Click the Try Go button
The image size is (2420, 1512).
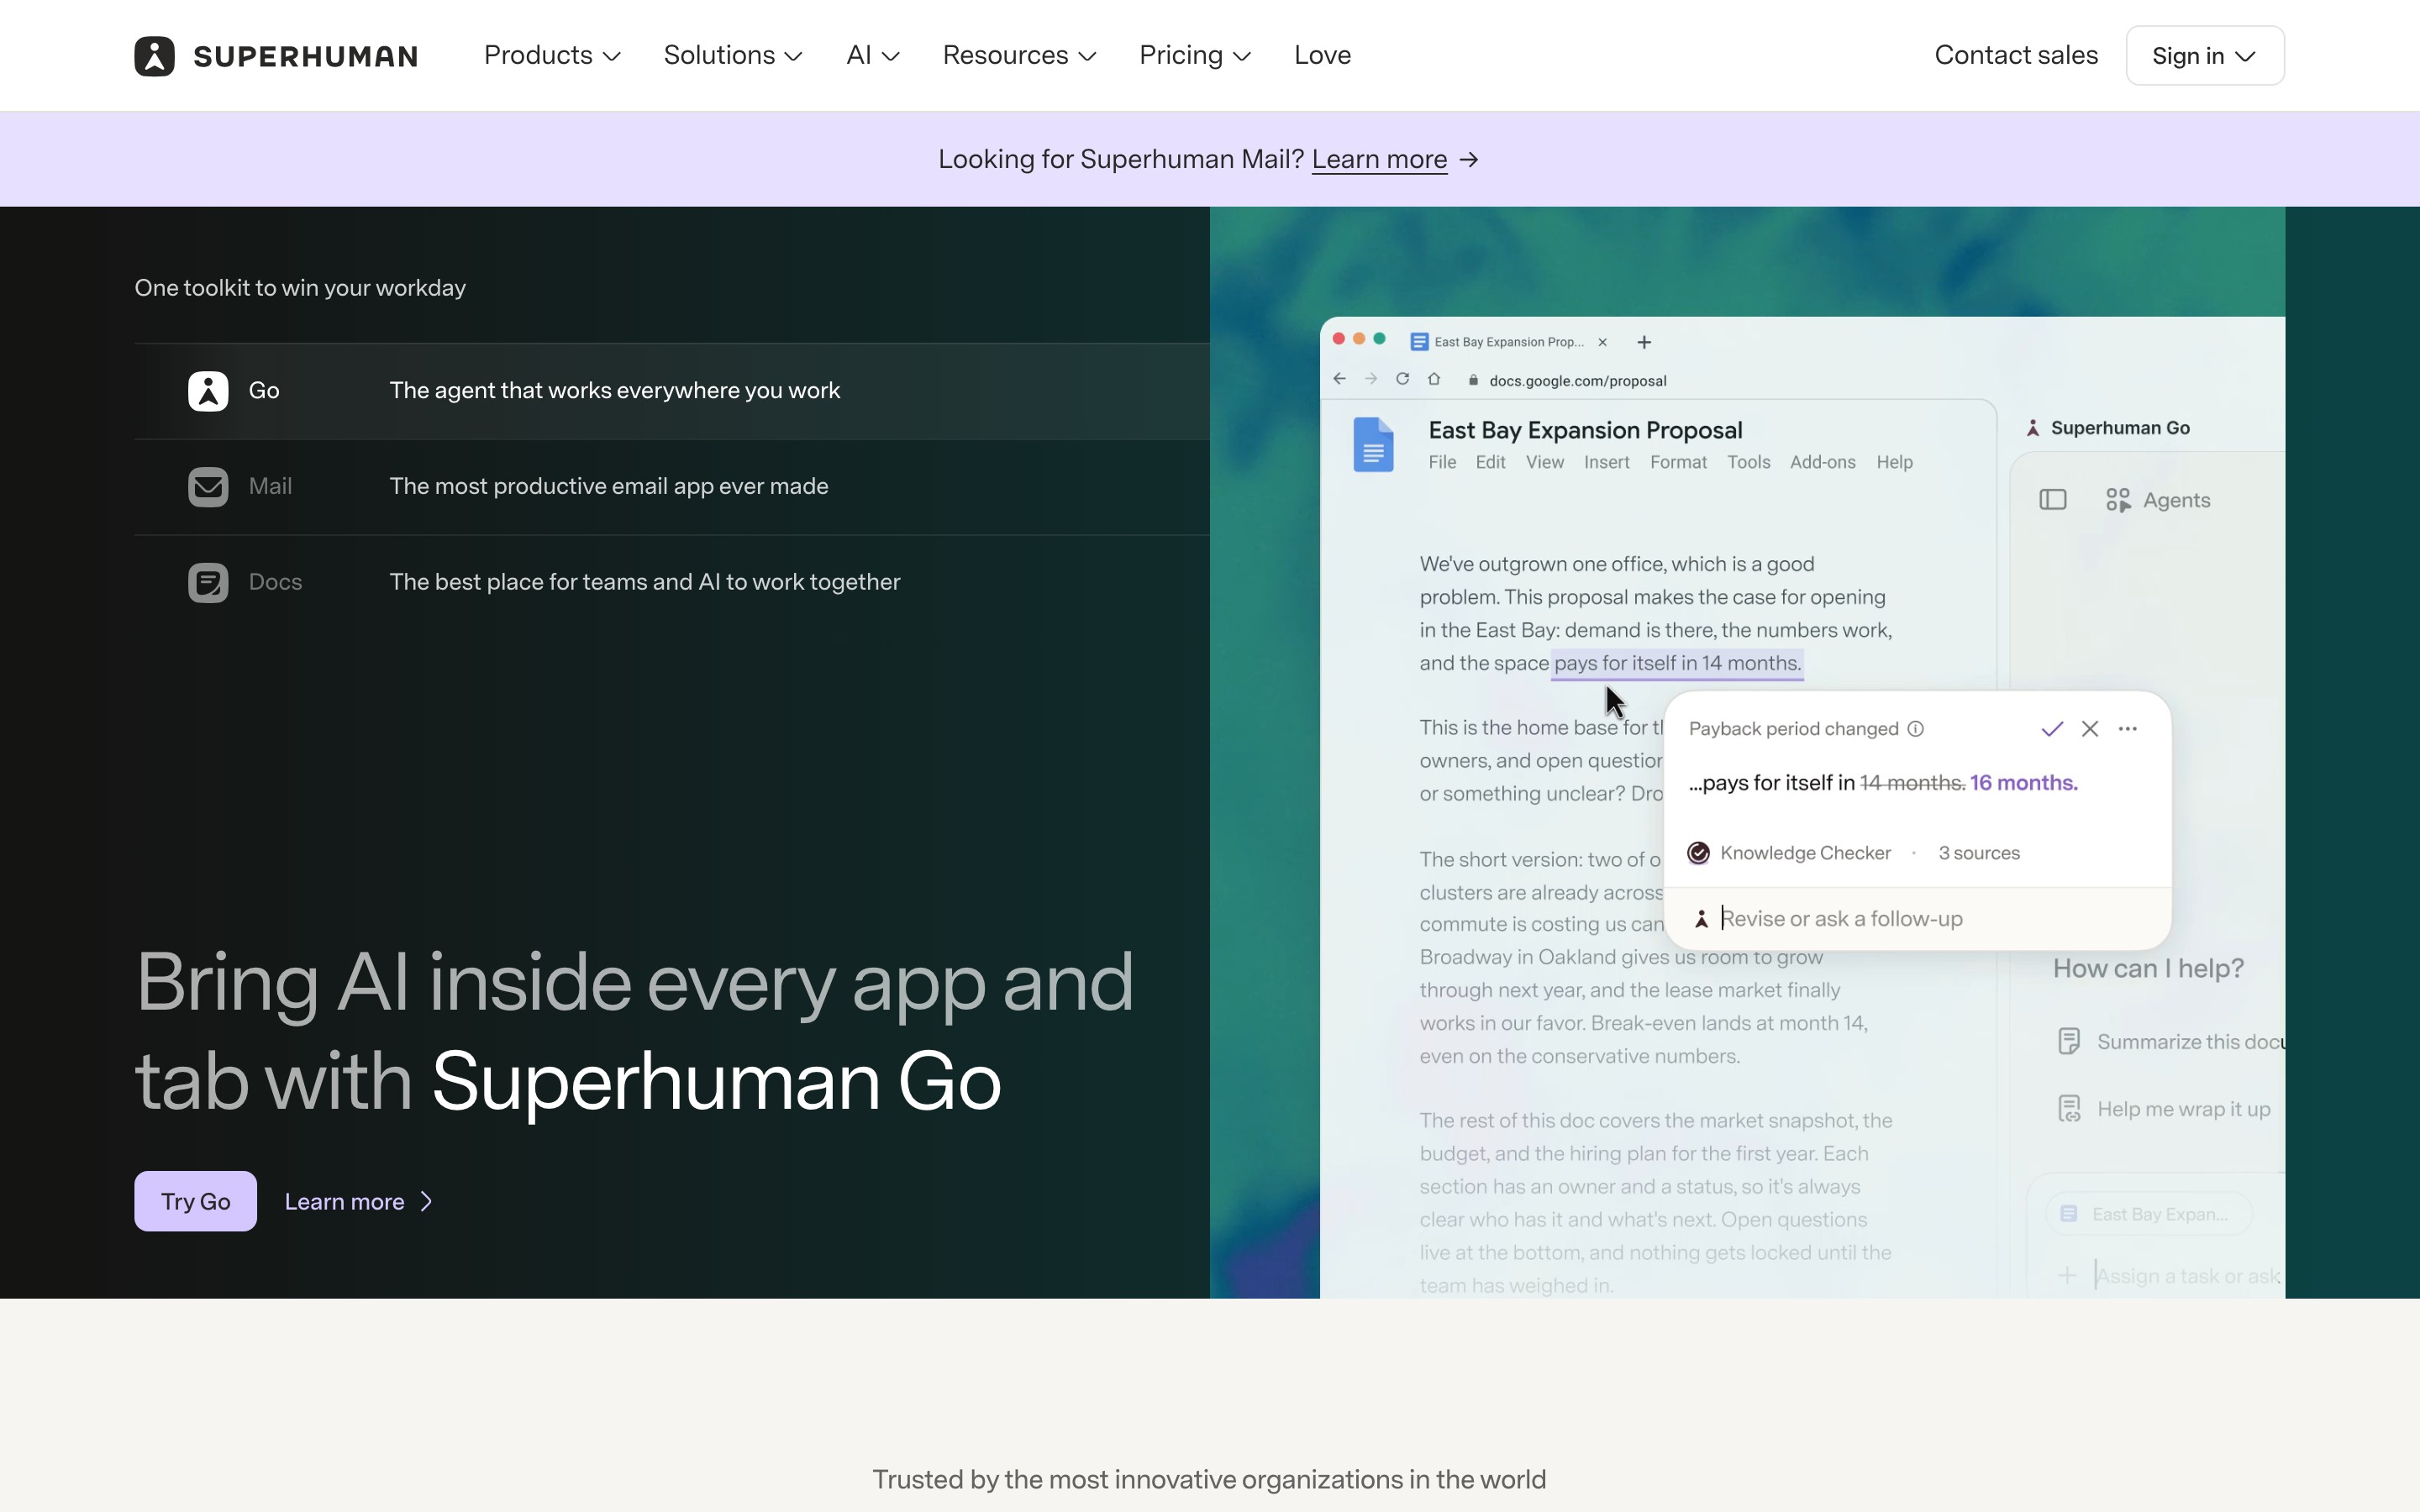click(195, 1200)
